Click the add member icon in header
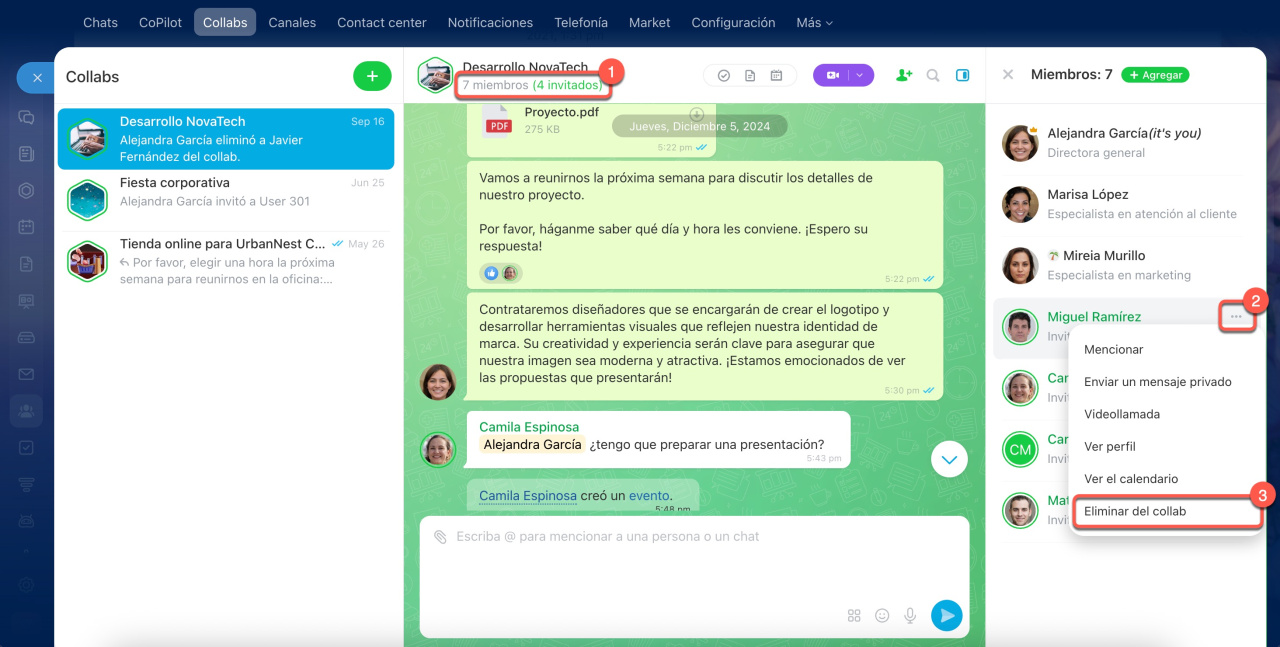This screenshot has height=647, width=1280. click(904, 75)
